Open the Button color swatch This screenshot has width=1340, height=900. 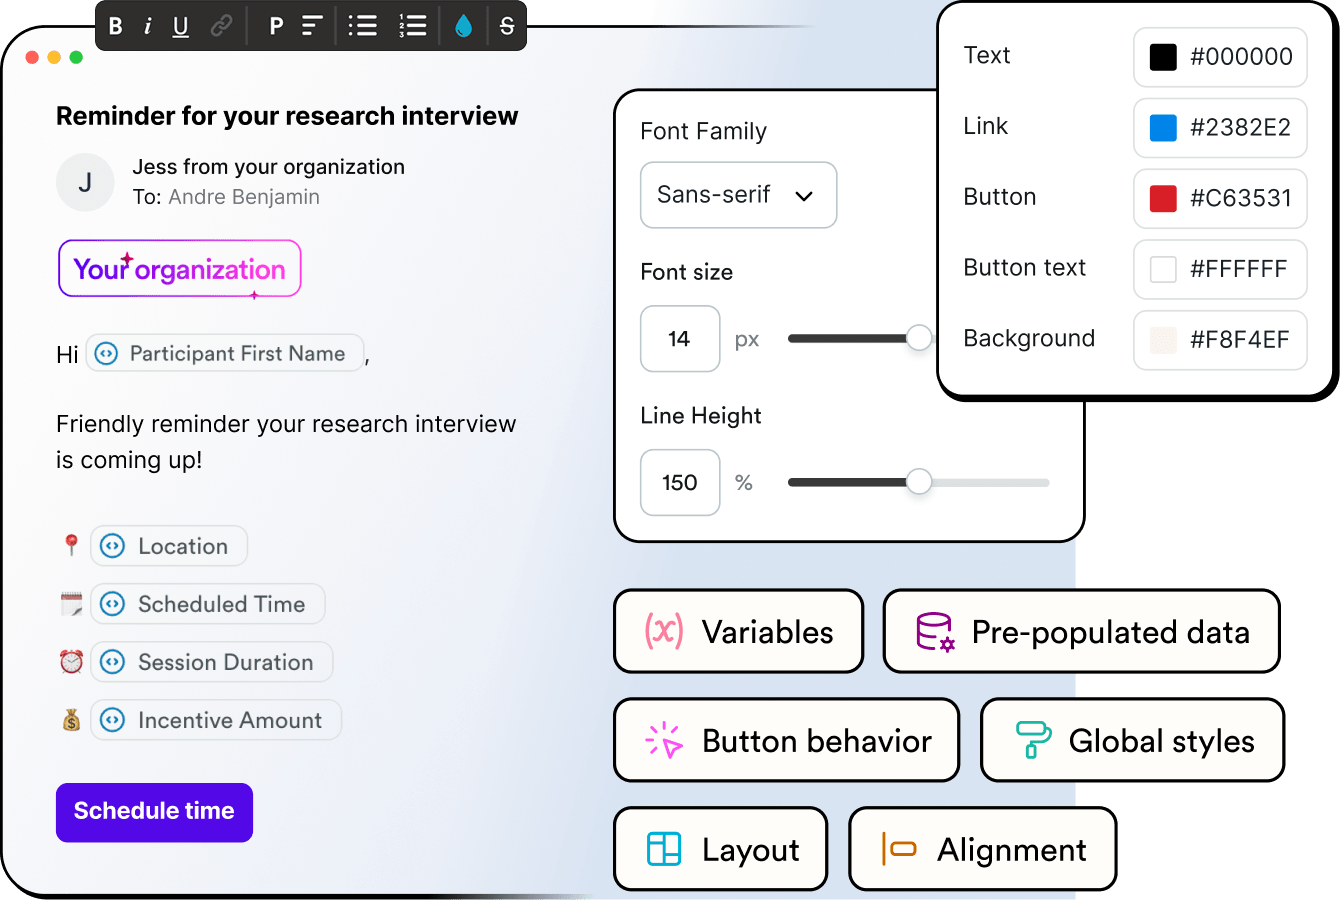coord(1163,198)
